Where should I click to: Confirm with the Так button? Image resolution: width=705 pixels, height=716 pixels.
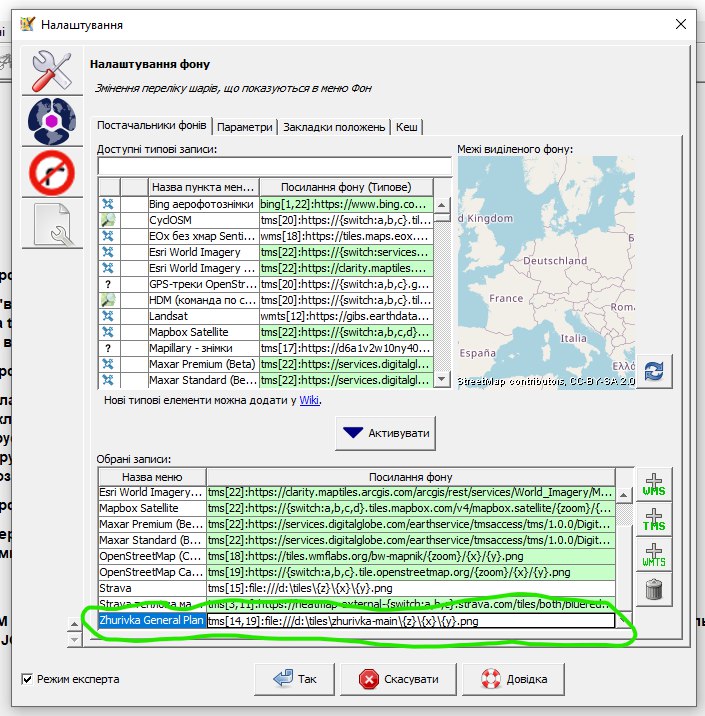(295, 679)
